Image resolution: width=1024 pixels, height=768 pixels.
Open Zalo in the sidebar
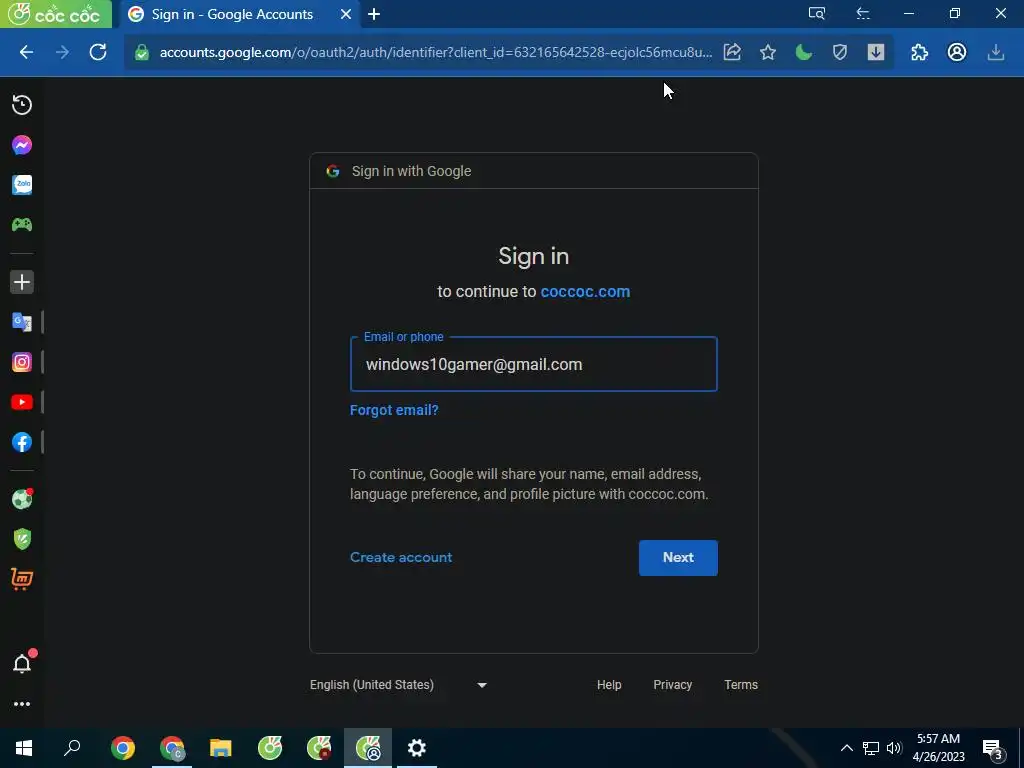(x=22, y=185)
